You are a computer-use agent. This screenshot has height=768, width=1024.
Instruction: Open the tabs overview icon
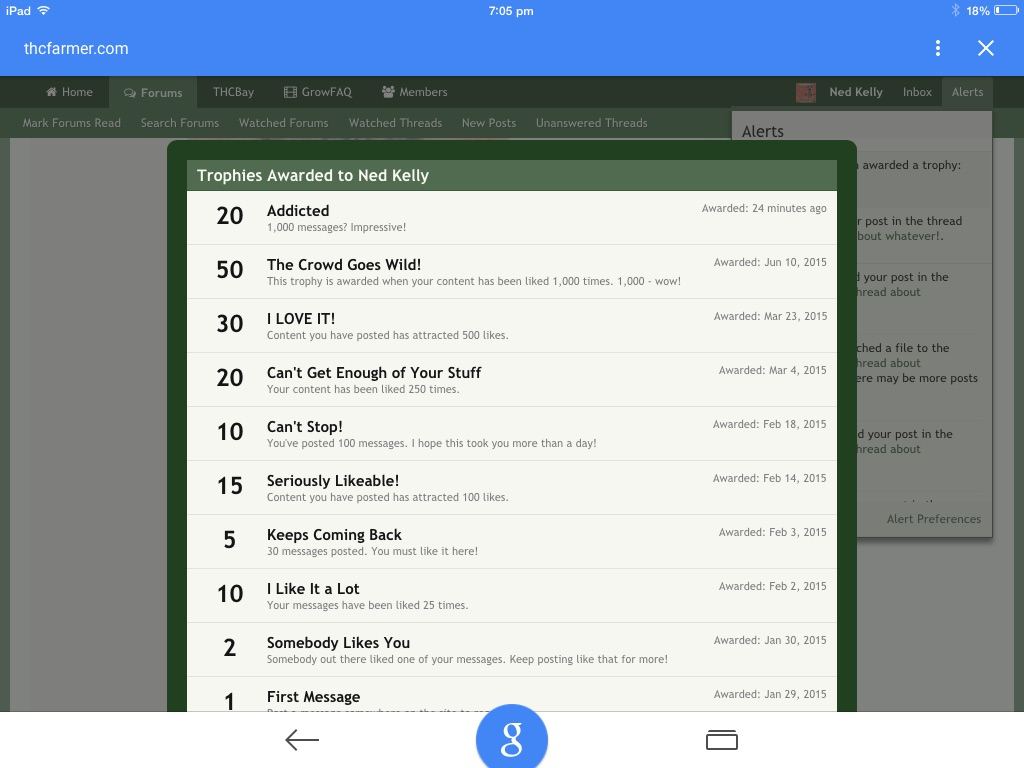(722, 740)
